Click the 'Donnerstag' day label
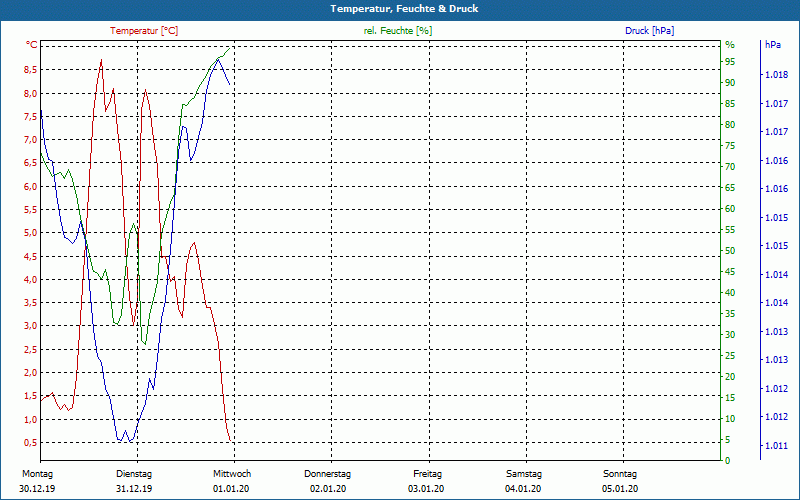 (x=328, y=474)
